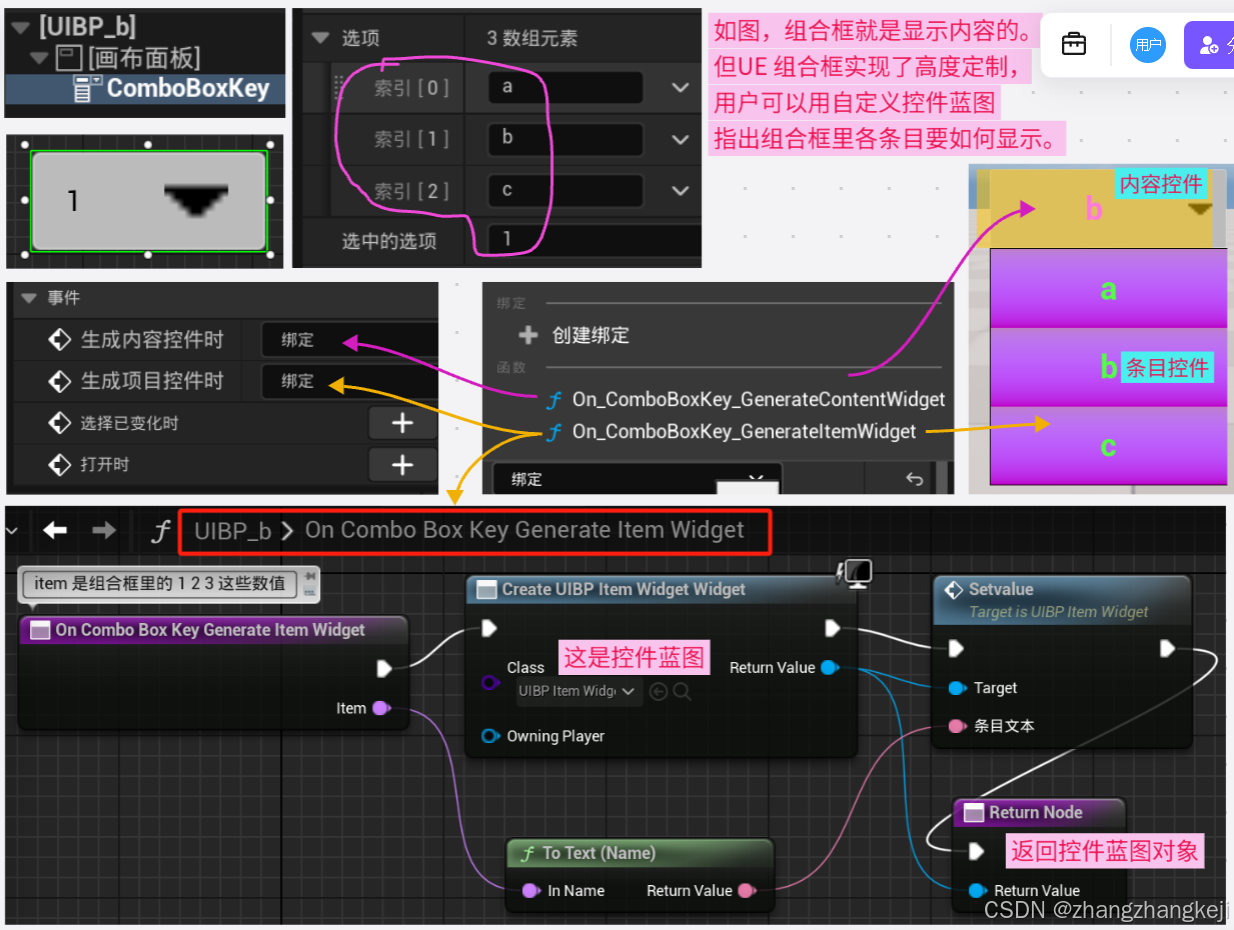Click the purple add-user button in top bar
The width and height of the screenshot is (1234, 930).
pos(1209,45)
